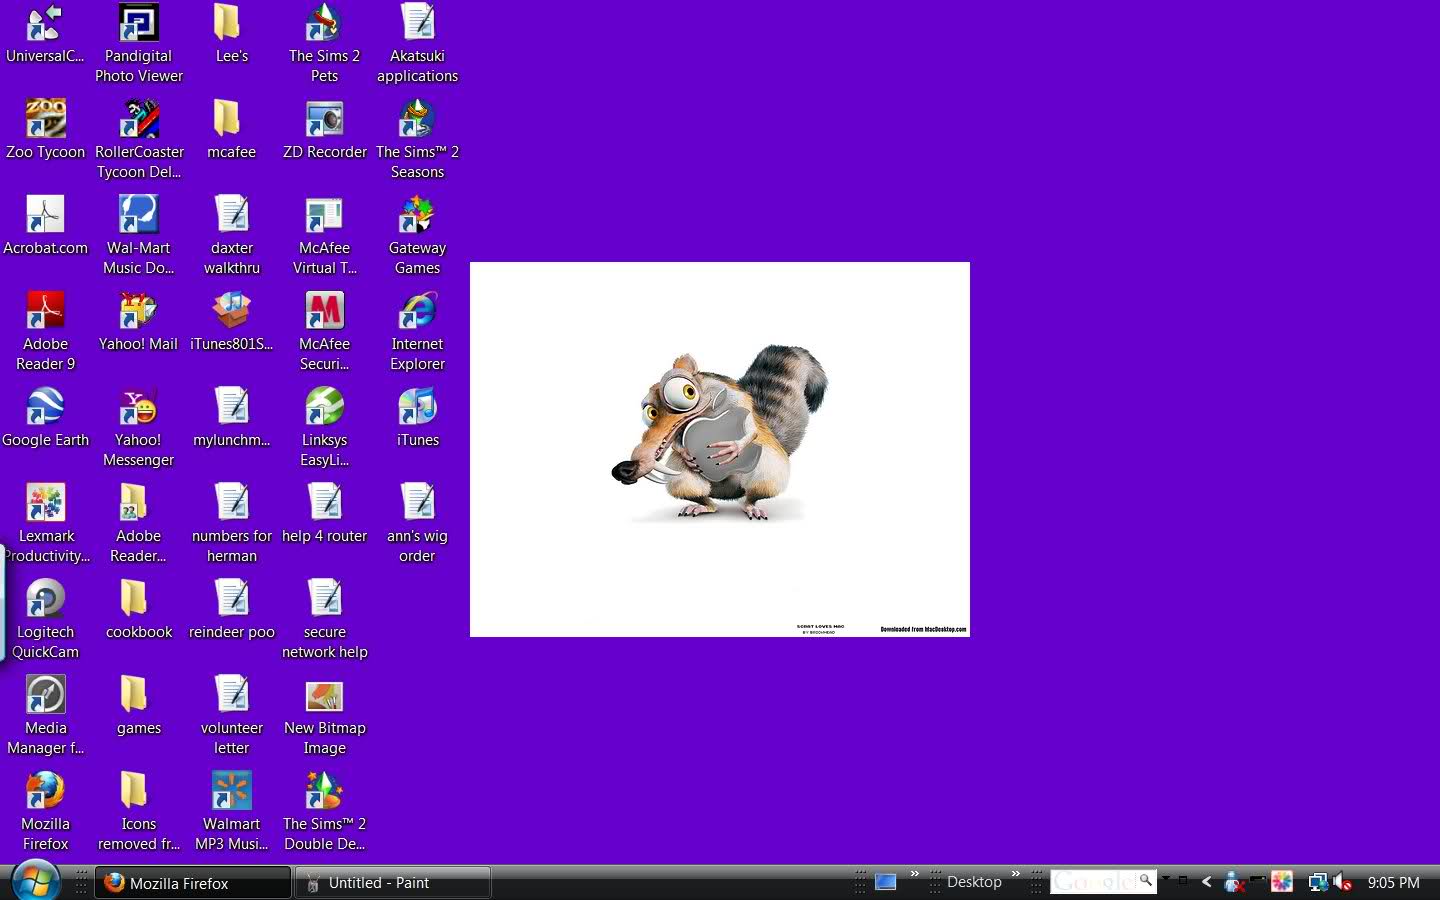Select numbers for herman document
Viewport: 1440px width, 900px height.
tap(231, 523)
